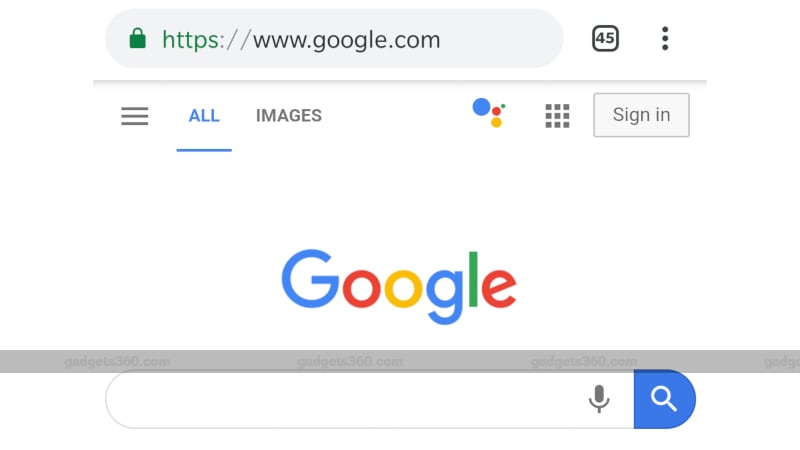Click the Sign in button

[x=641, y=115]
